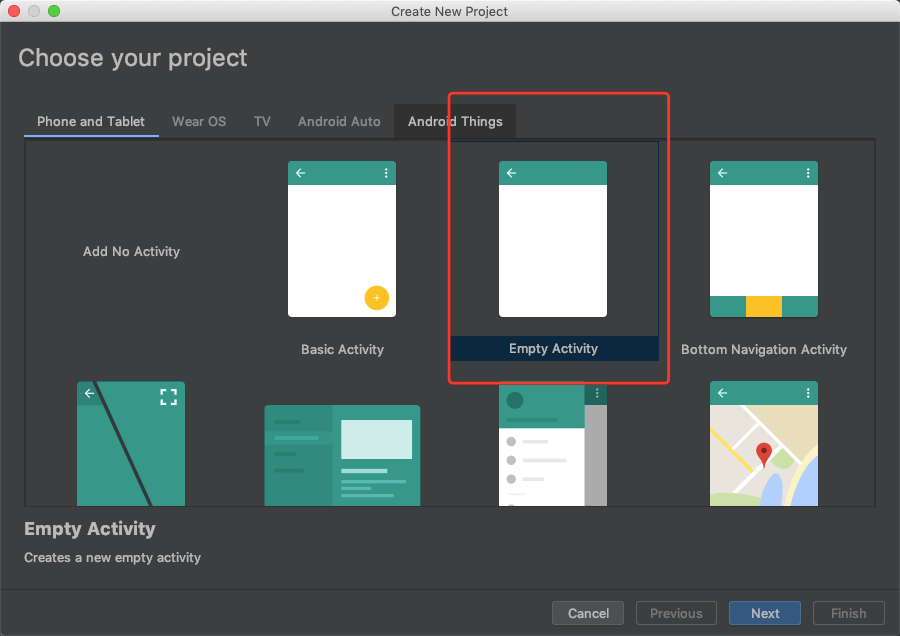The height and width of the screenshot is (636, 900).
Task: Click the Choose your project heading
Action: [133, 59]
